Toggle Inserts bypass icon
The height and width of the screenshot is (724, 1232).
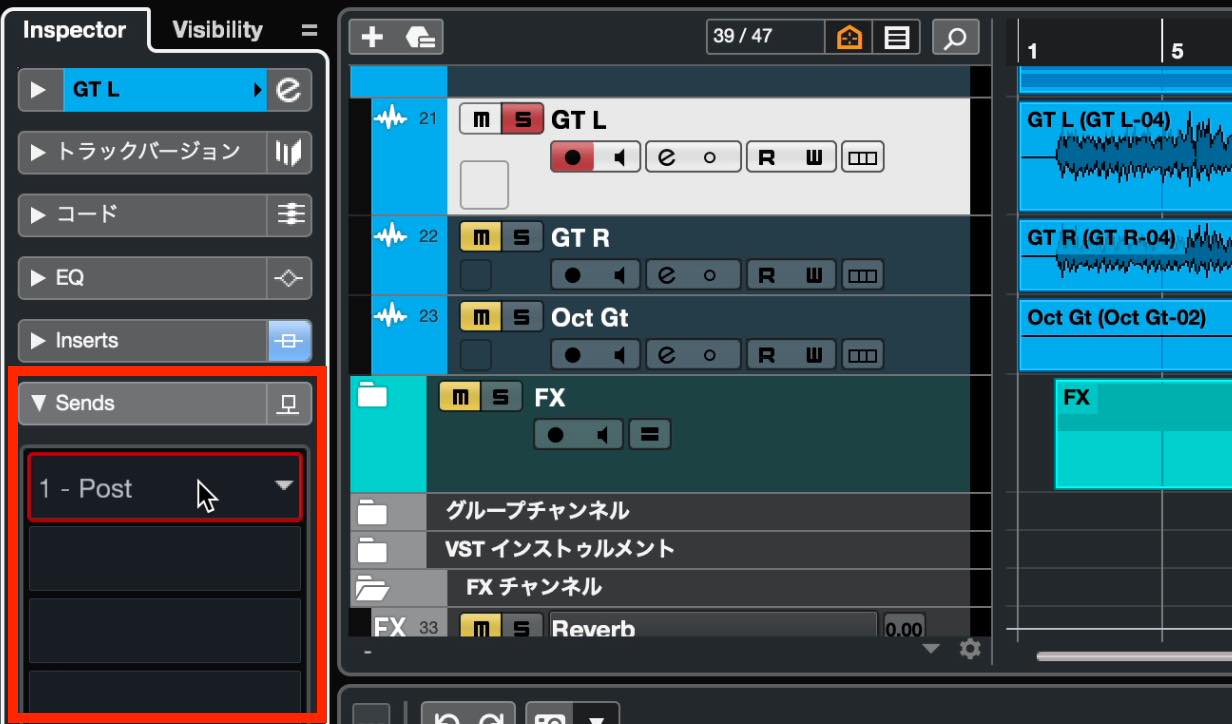pos(289,341)
